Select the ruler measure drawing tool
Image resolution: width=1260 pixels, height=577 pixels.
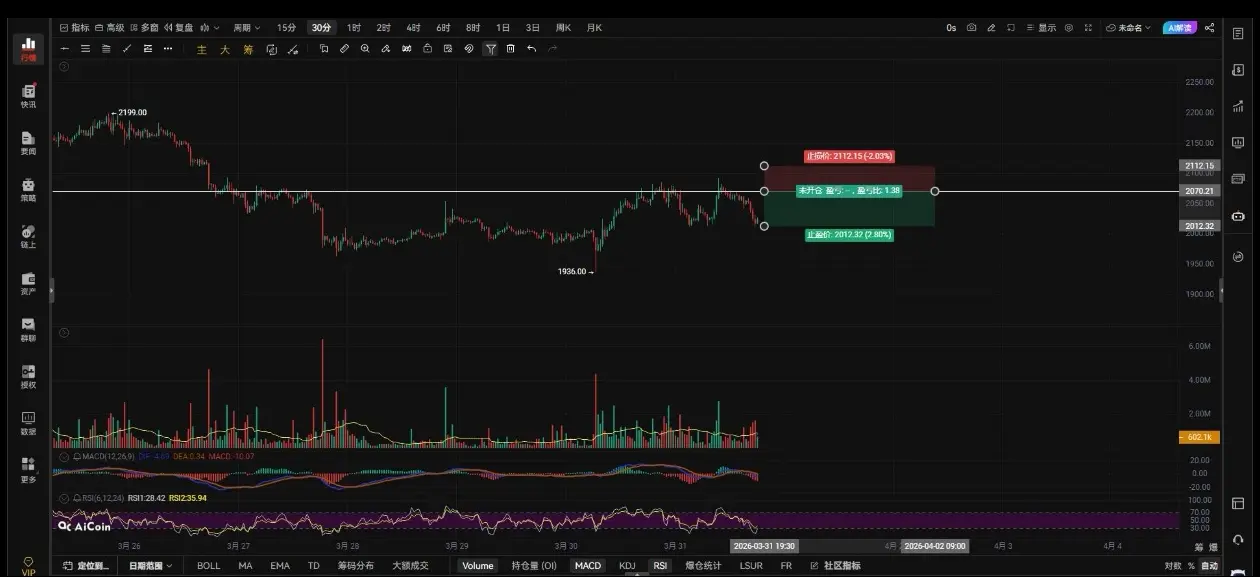pyautogui.click(x=344, y=48)
